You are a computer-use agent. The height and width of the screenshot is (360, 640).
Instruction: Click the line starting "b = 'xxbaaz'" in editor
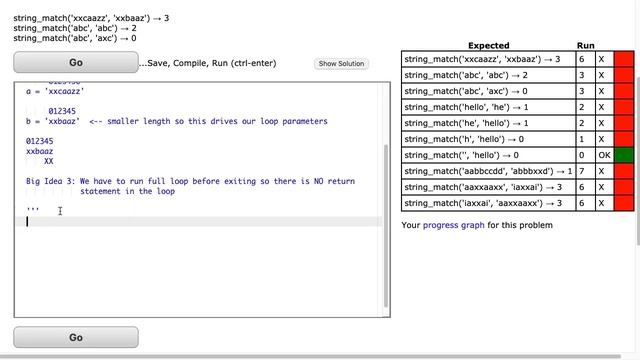coord(176,121)
